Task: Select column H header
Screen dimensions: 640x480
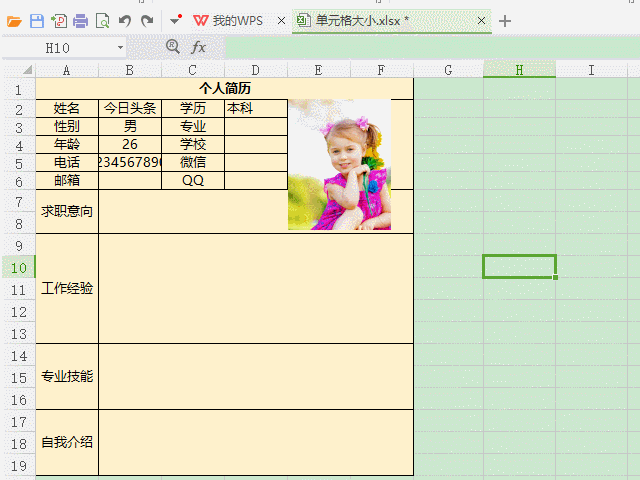Action: (x=519, y=70)
